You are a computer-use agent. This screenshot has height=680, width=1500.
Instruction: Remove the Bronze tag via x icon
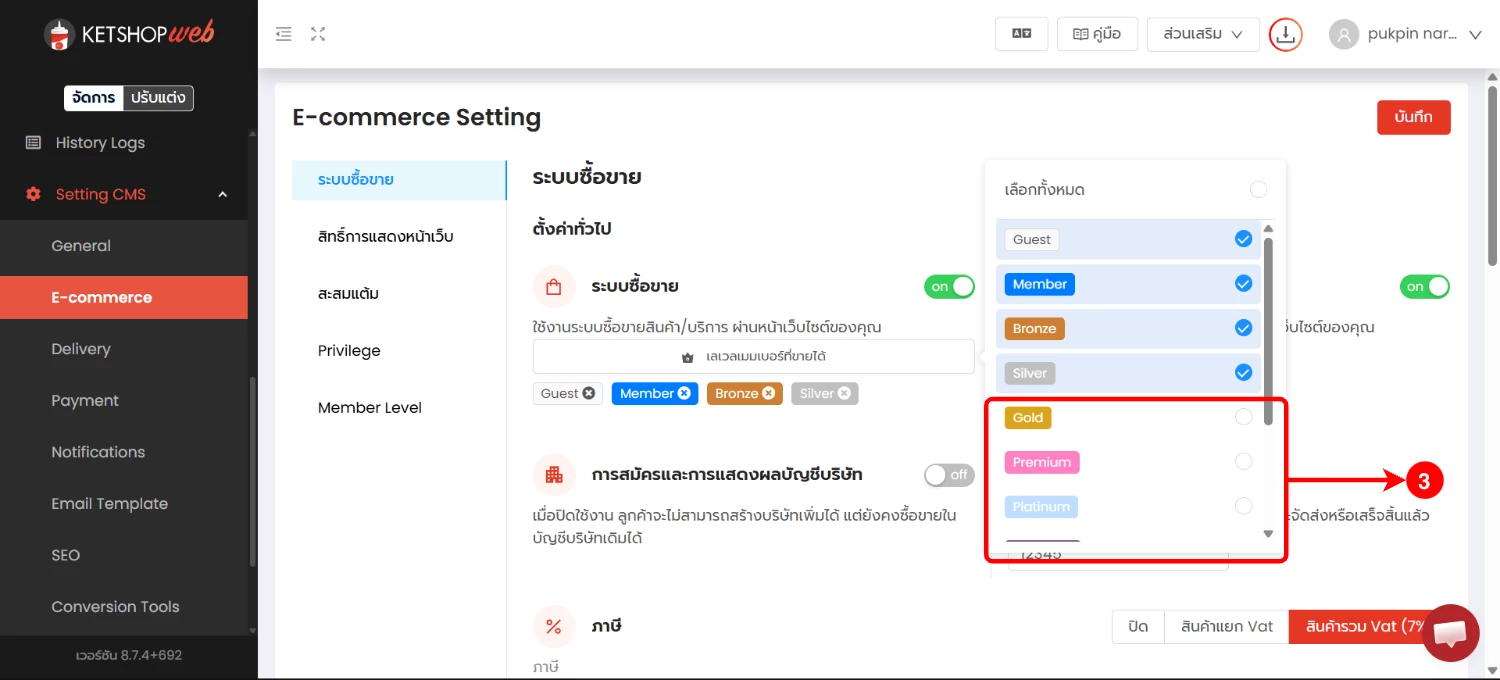tap(768, 393)
